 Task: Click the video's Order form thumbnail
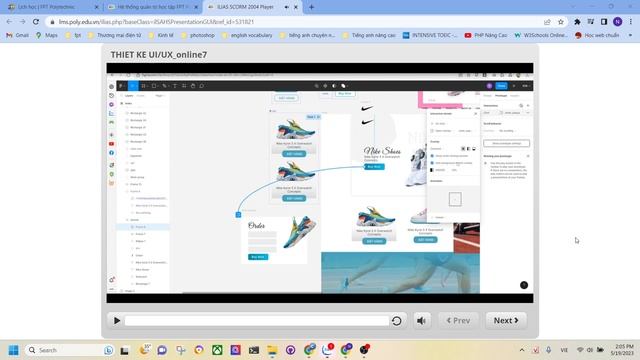tap(274, 240)
